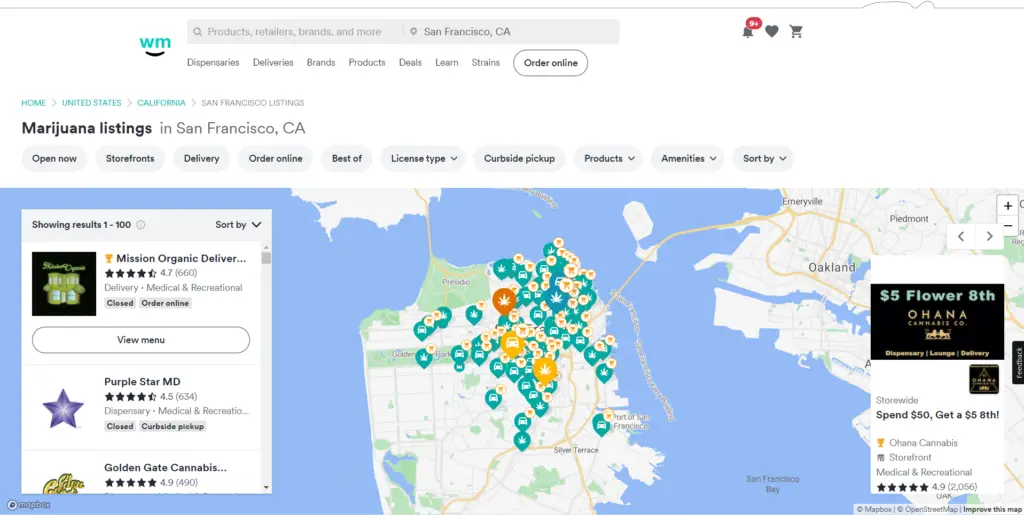Go to CALIFORNIA breadcrumb
The width and height of the screenshot is (1024, 515).
click(x=161, y=103)
